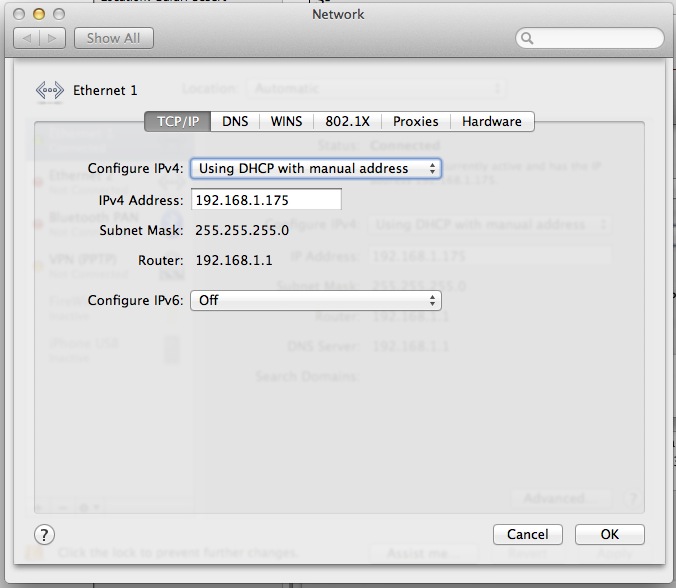Click the forward navigation arrow
Viewport: 676px width, 588px height.
click(53, 38)
